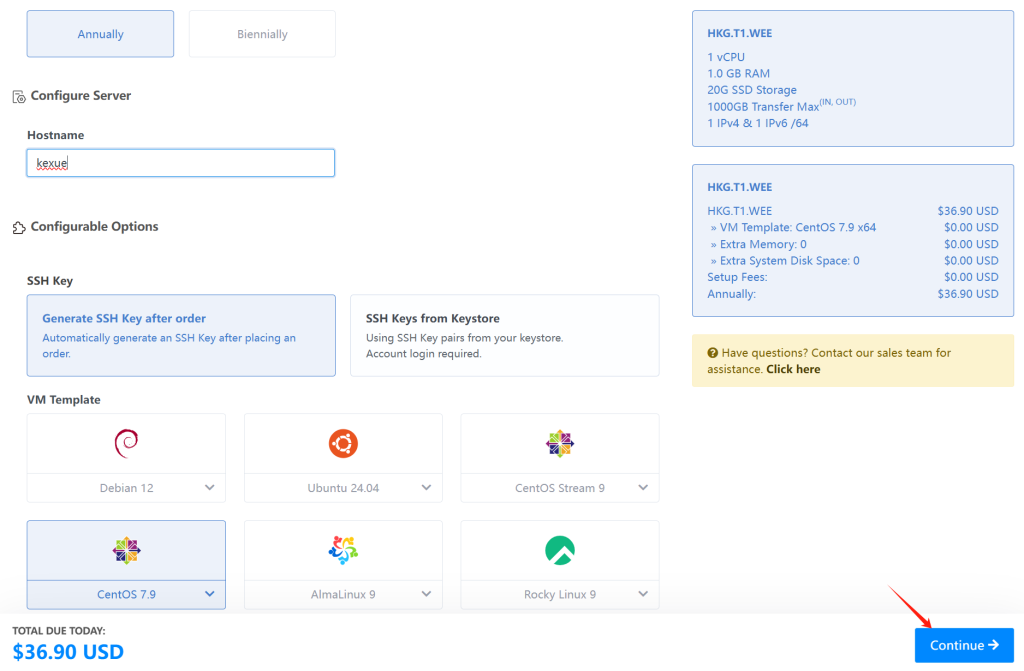
Task: Choose SSH Keys from Keystore option
Action: [504, 335]
